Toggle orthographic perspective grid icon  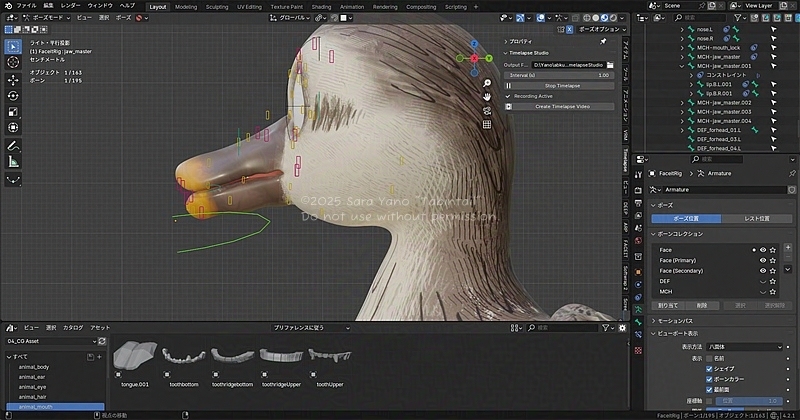point(486,123)
